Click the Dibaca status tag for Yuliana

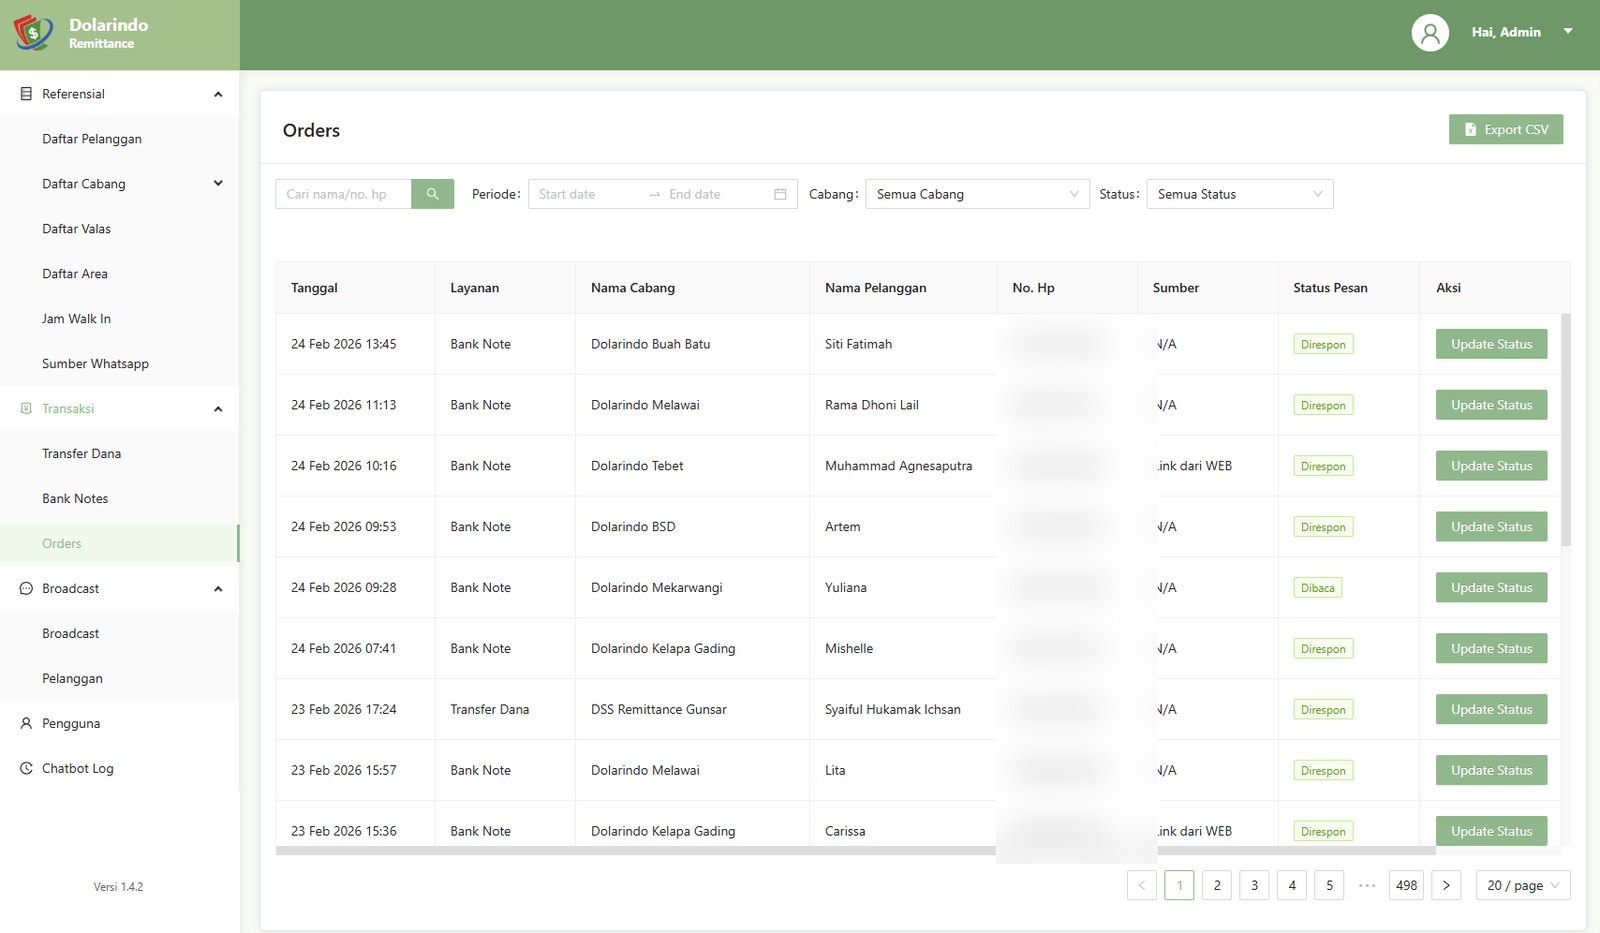pos(1317,588)
